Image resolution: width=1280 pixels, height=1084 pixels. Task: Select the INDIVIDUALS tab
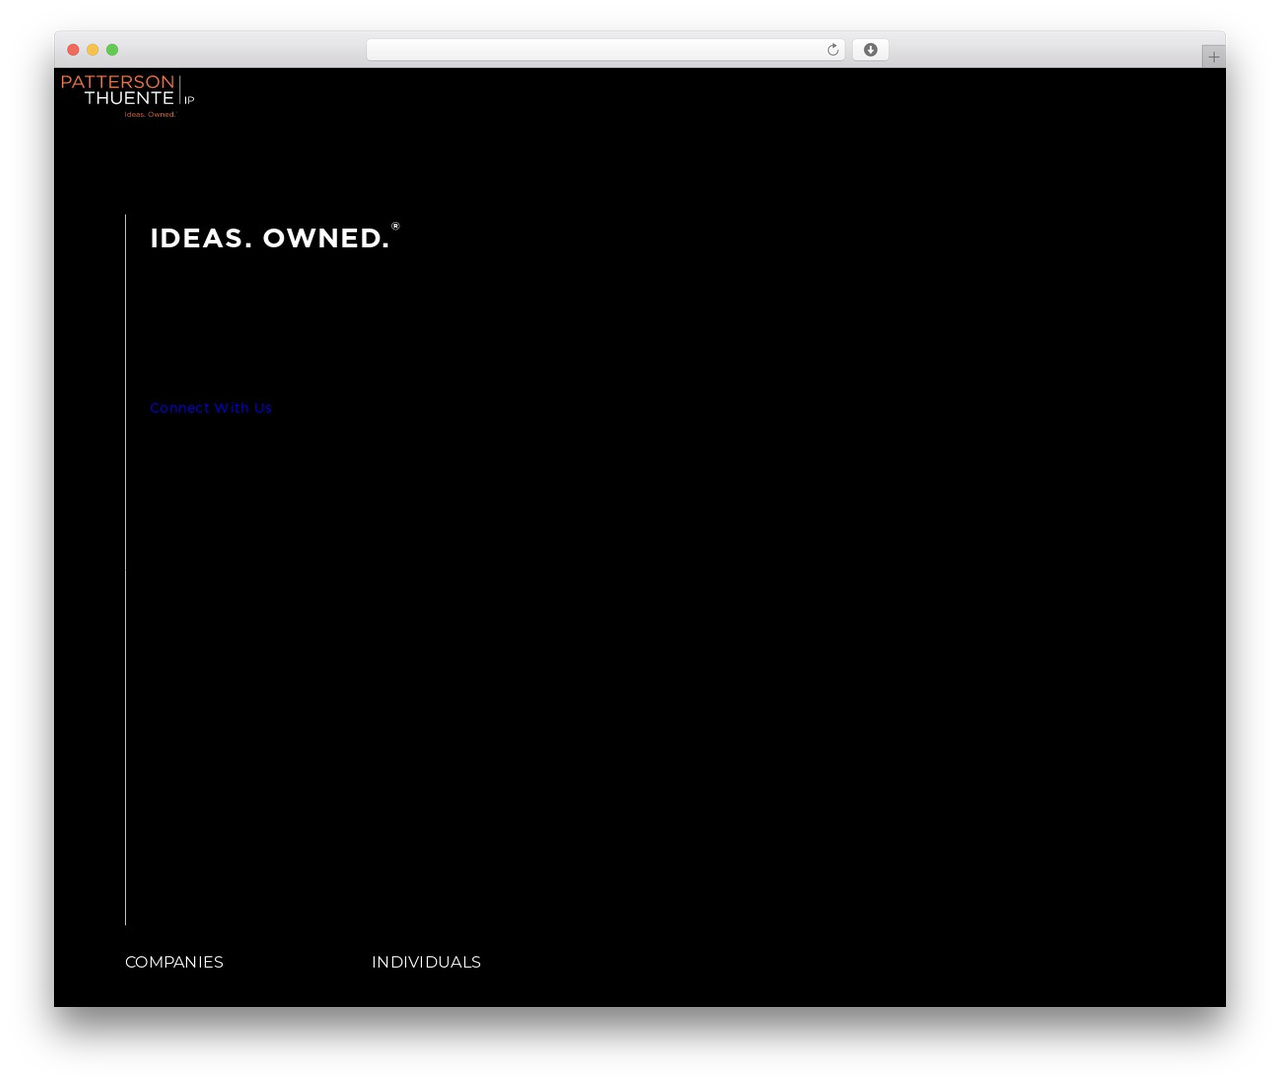point(426,962)
